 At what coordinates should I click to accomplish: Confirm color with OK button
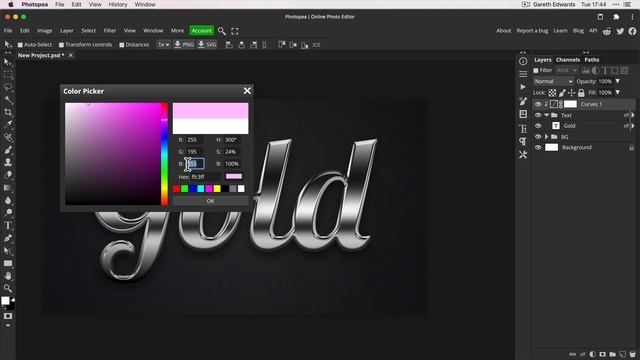pos(210,201)
